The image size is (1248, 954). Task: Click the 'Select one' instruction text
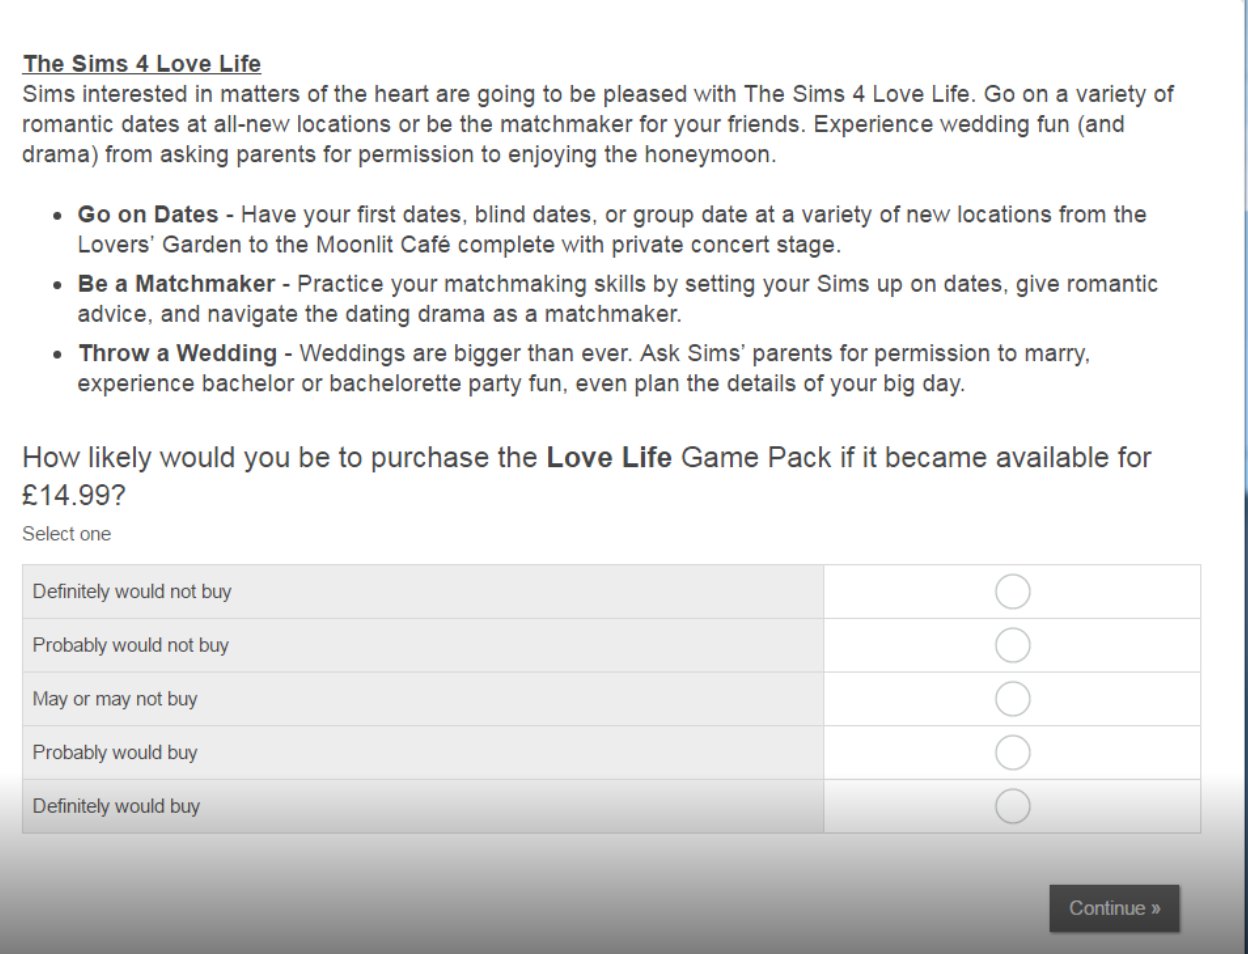click(67, 534)
